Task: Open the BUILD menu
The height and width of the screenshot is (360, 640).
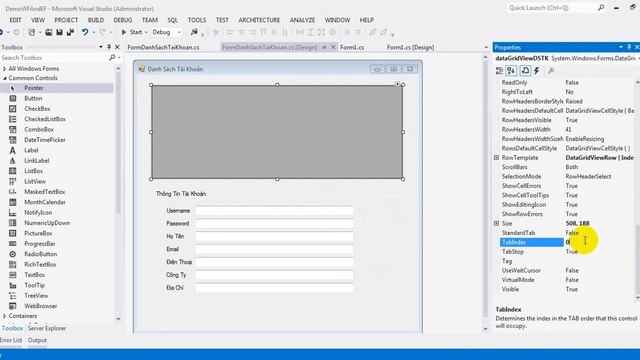Action: 96,20
